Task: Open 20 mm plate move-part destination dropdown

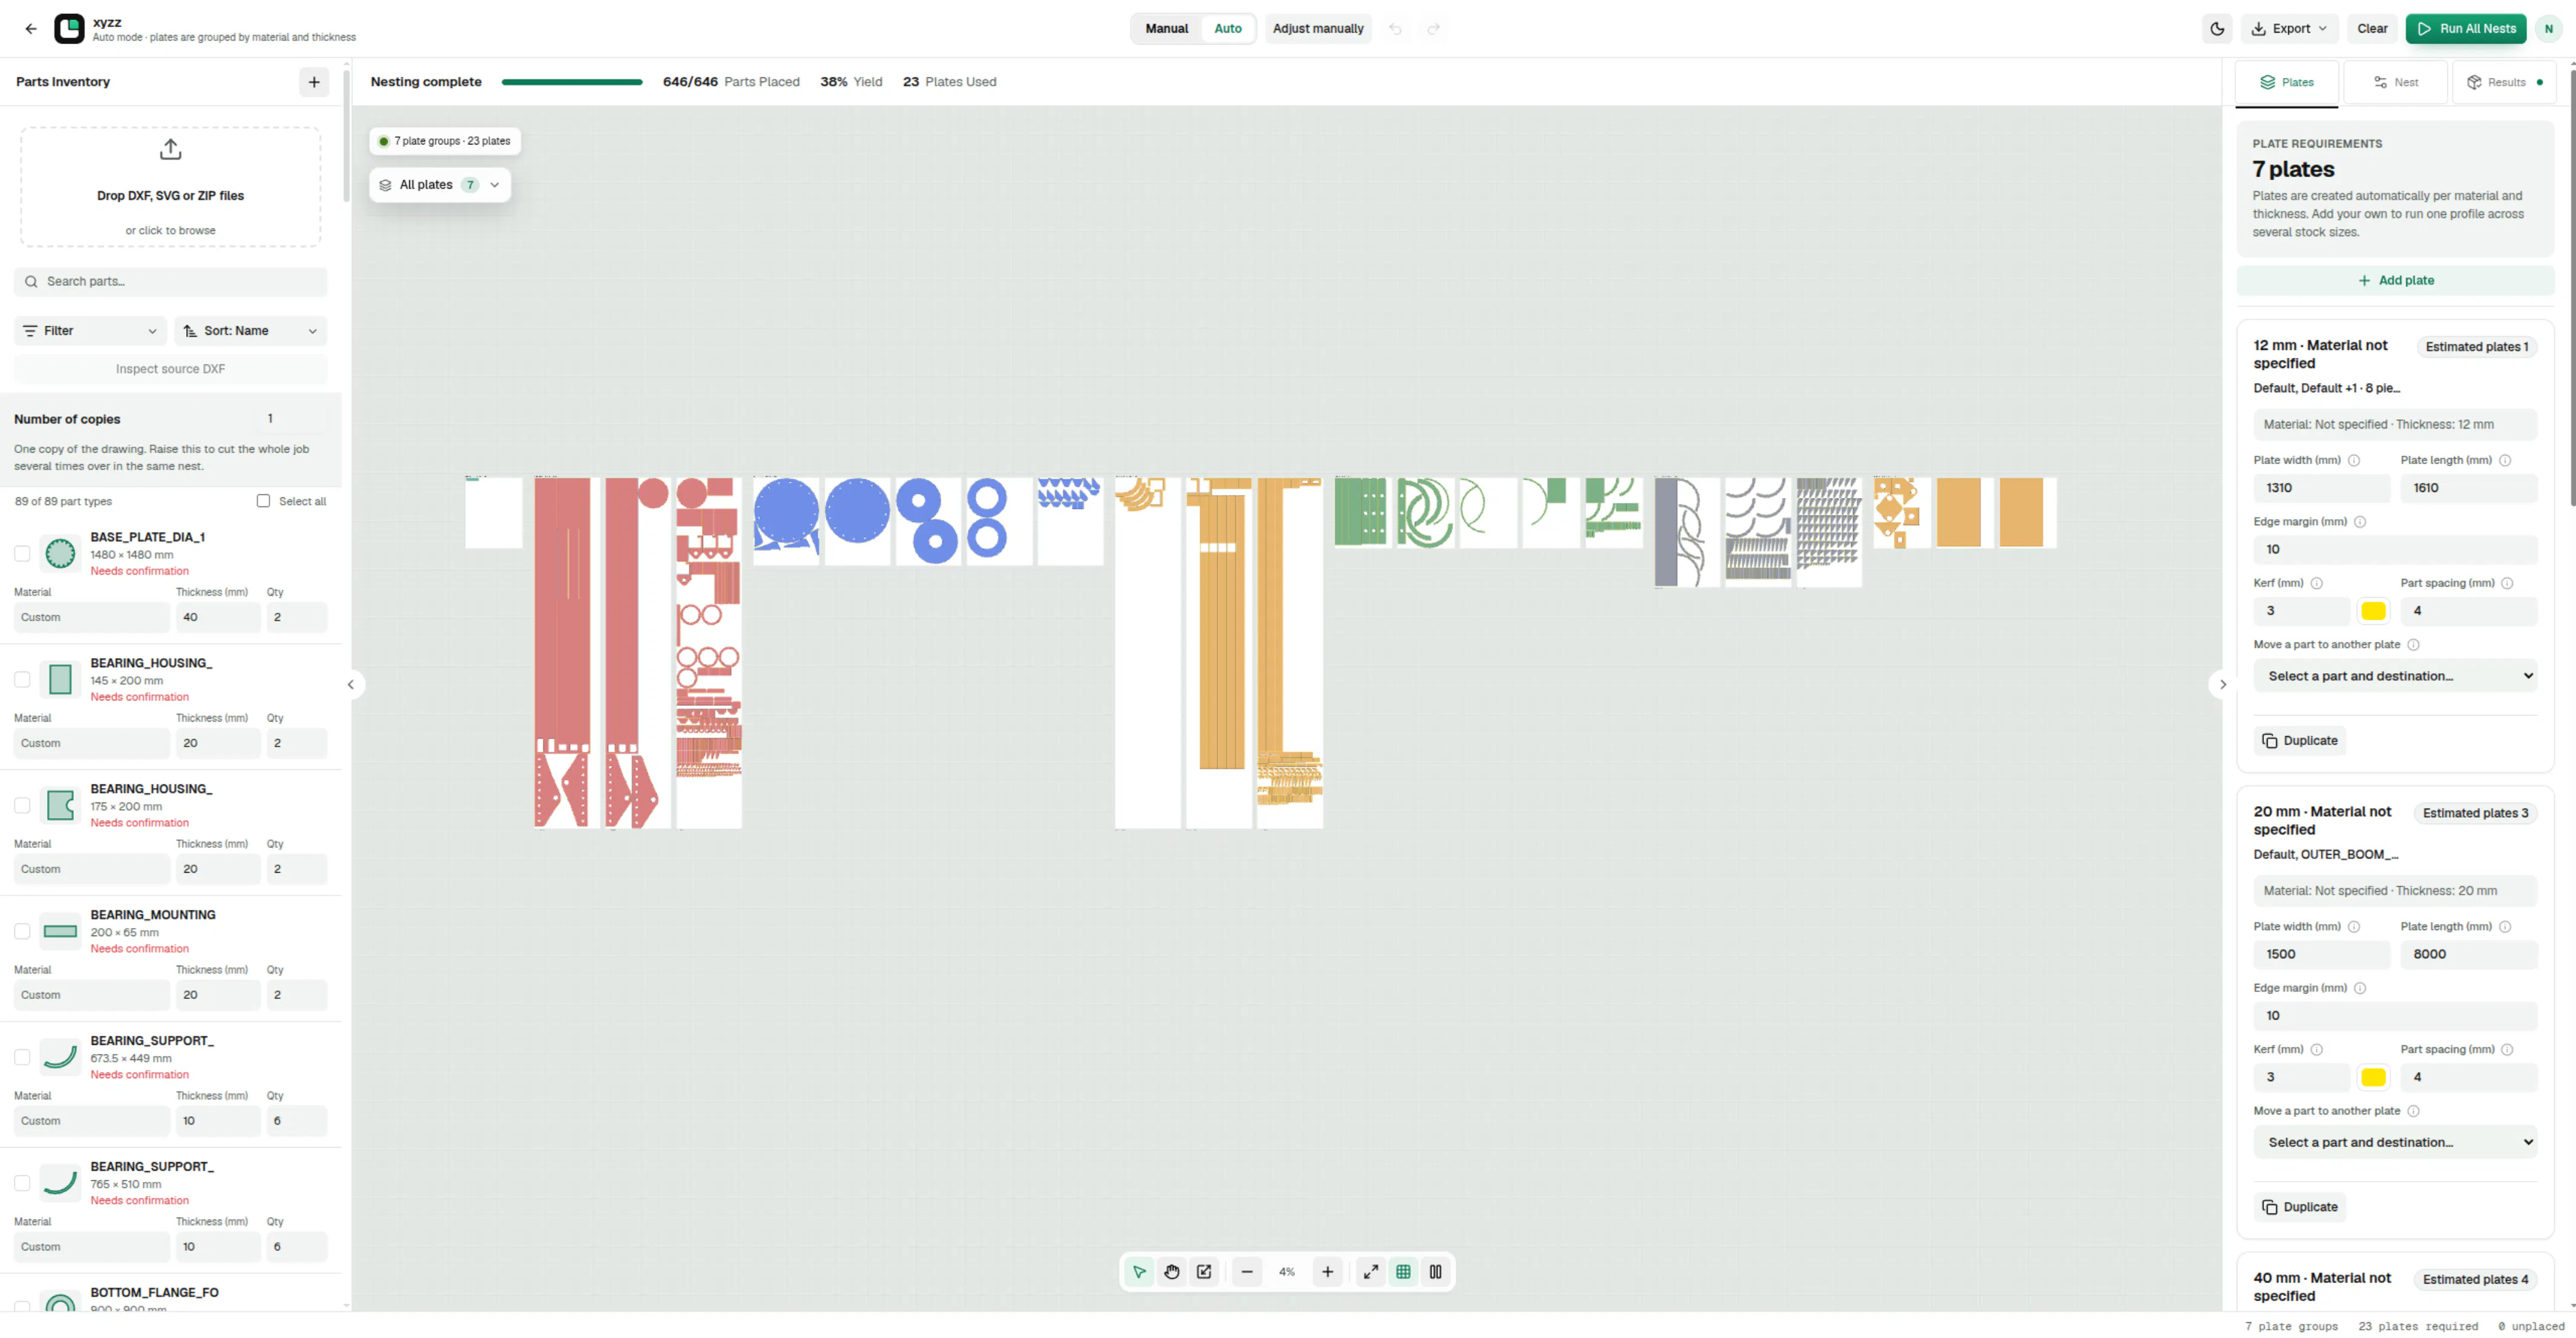Action: pos(2395,1142)
